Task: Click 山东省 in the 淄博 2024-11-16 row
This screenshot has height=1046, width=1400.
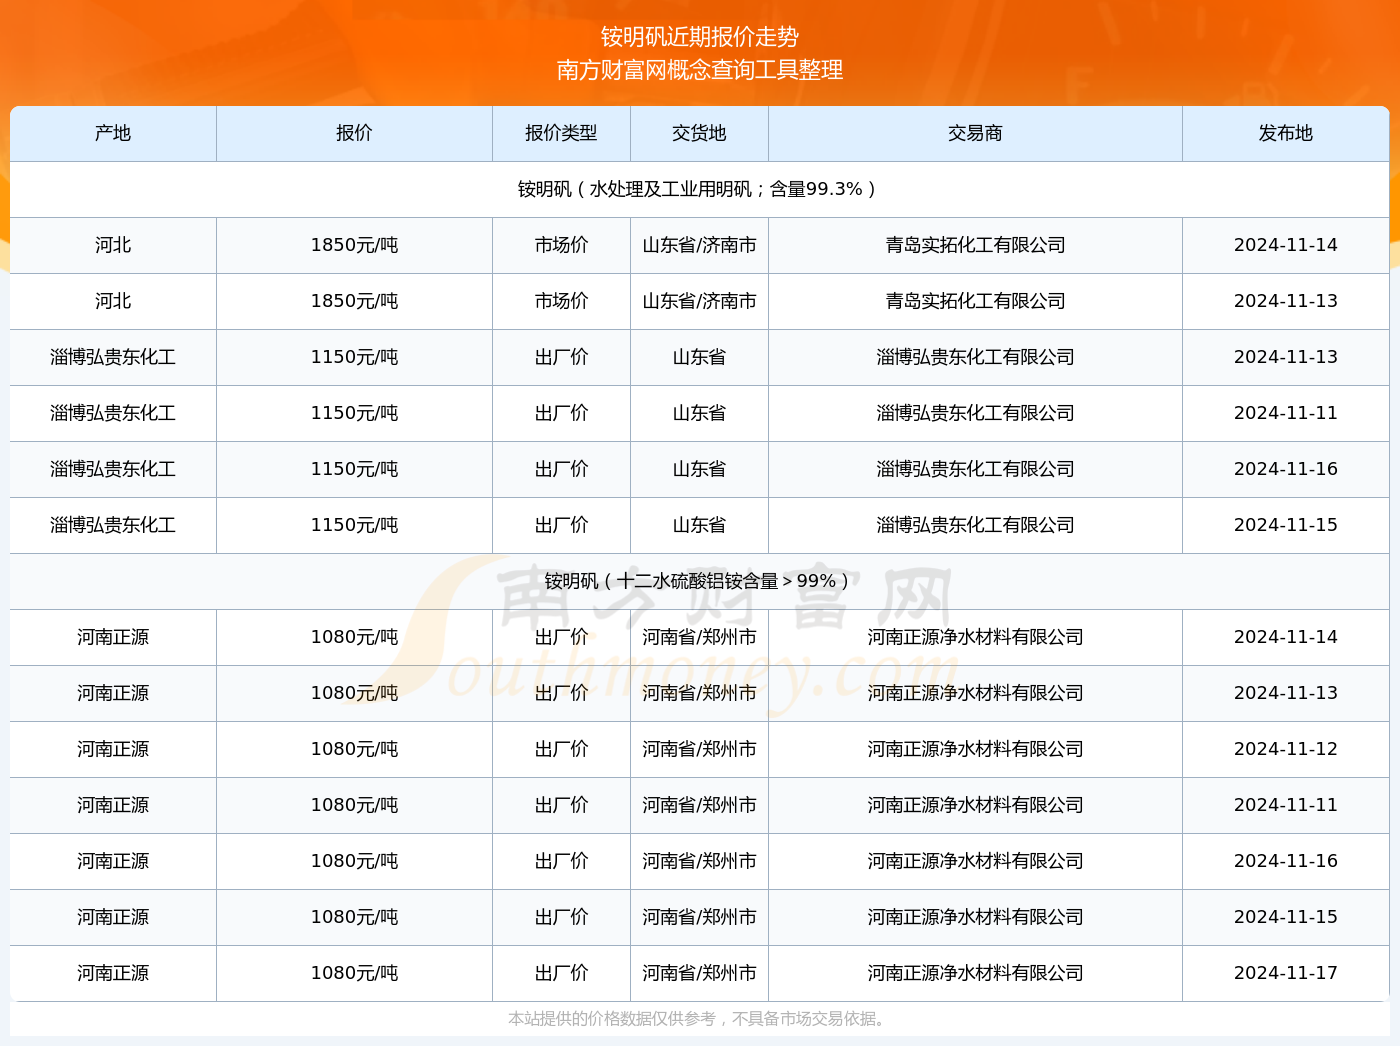Action: (699, 469)
